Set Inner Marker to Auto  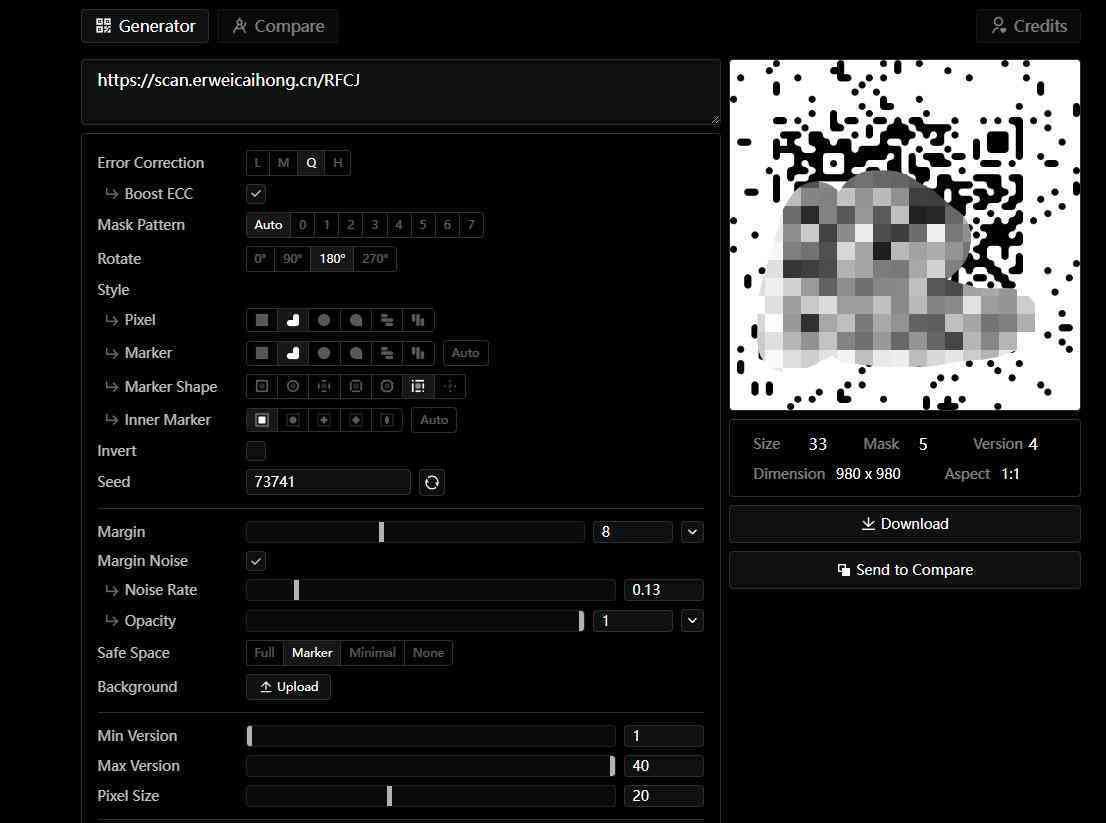pos(434,420)
